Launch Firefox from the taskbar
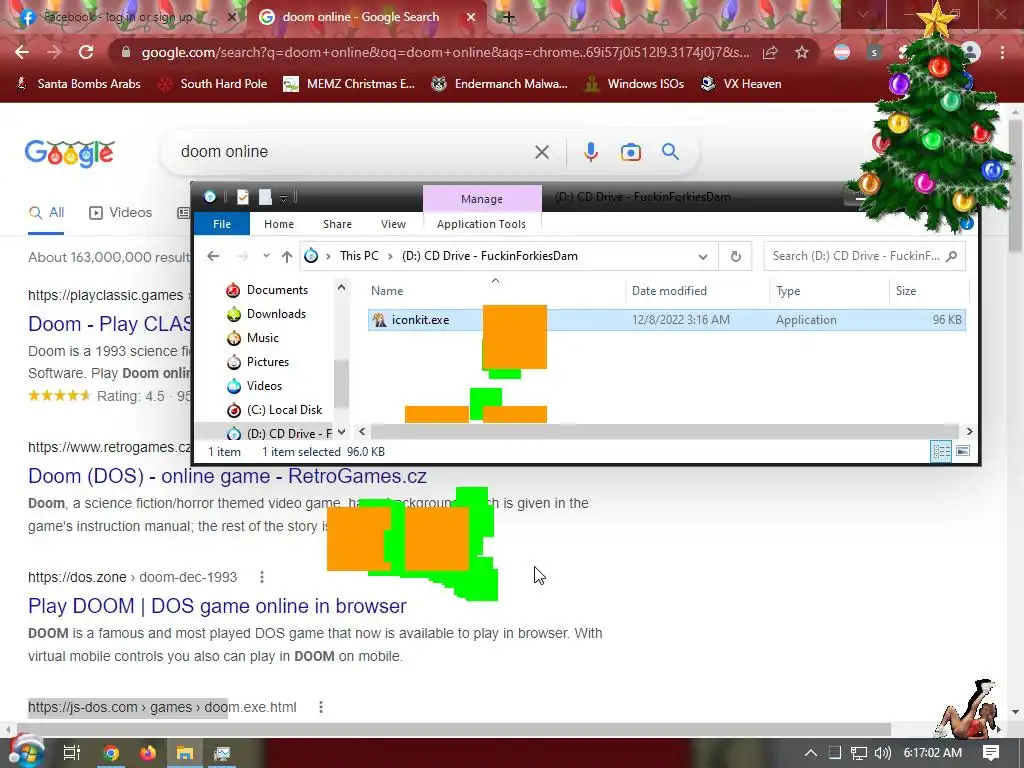Viewport: 1024px width, 768px height. coord(148,753)
